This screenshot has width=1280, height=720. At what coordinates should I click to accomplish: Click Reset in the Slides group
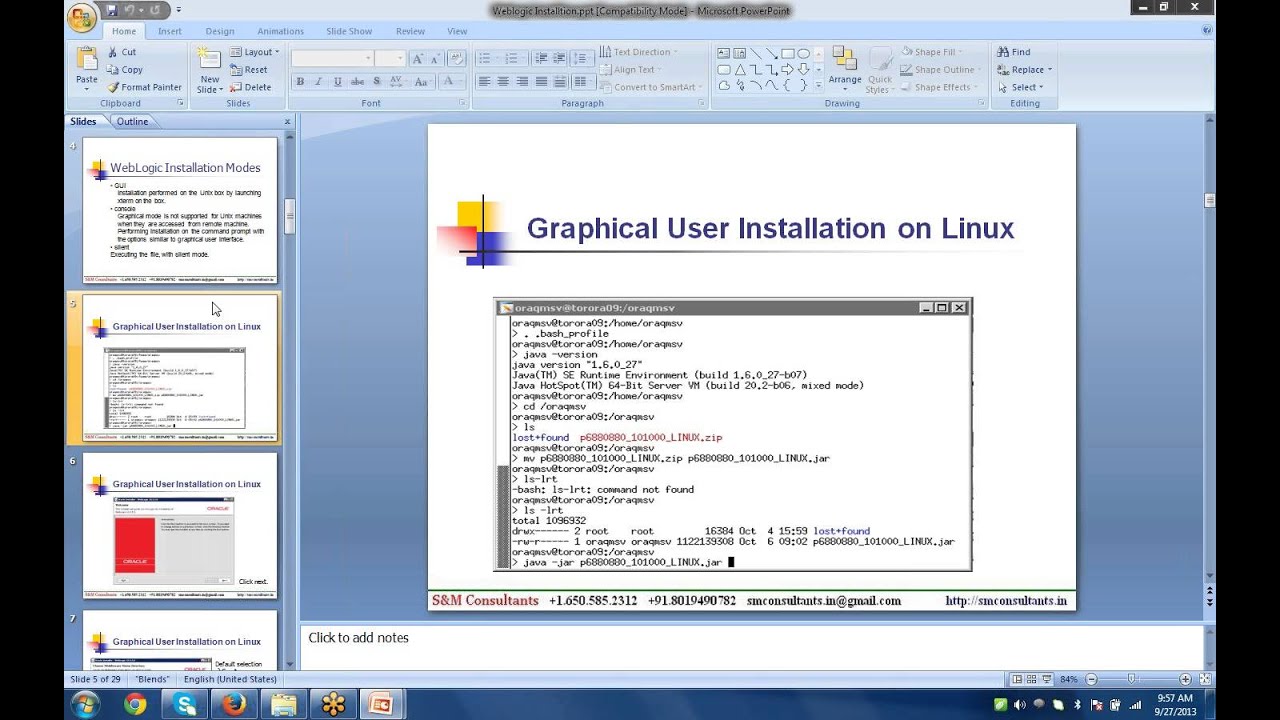tap(249, 70)
